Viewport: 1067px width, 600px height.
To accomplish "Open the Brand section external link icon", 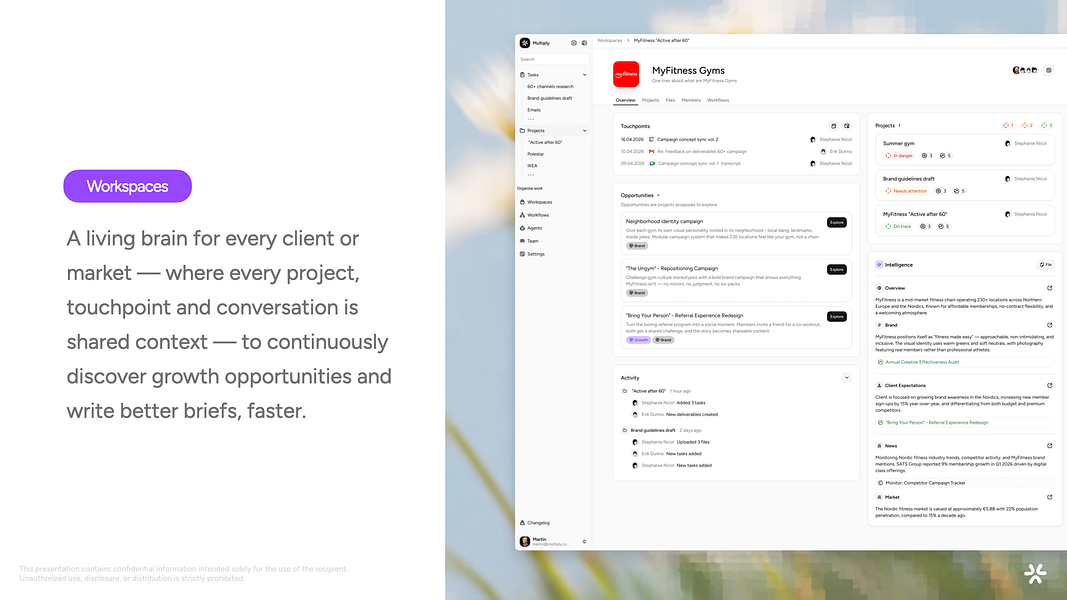I will (1049, 325).
